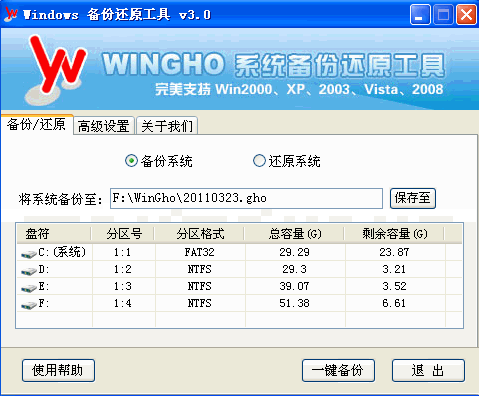This screenshot has width=479, height=396.
Task: Click the drive icon for C: (系统)
Action: (29, 254)
